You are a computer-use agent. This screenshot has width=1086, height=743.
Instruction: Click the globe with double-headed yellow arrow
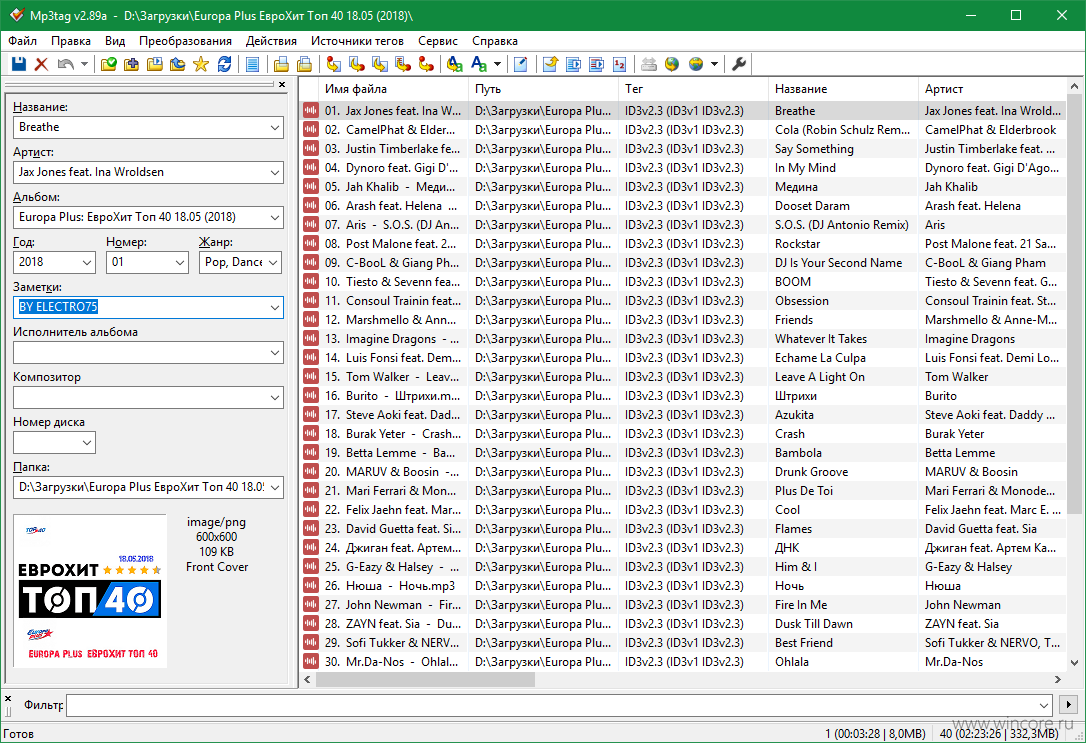click(696, 64)
